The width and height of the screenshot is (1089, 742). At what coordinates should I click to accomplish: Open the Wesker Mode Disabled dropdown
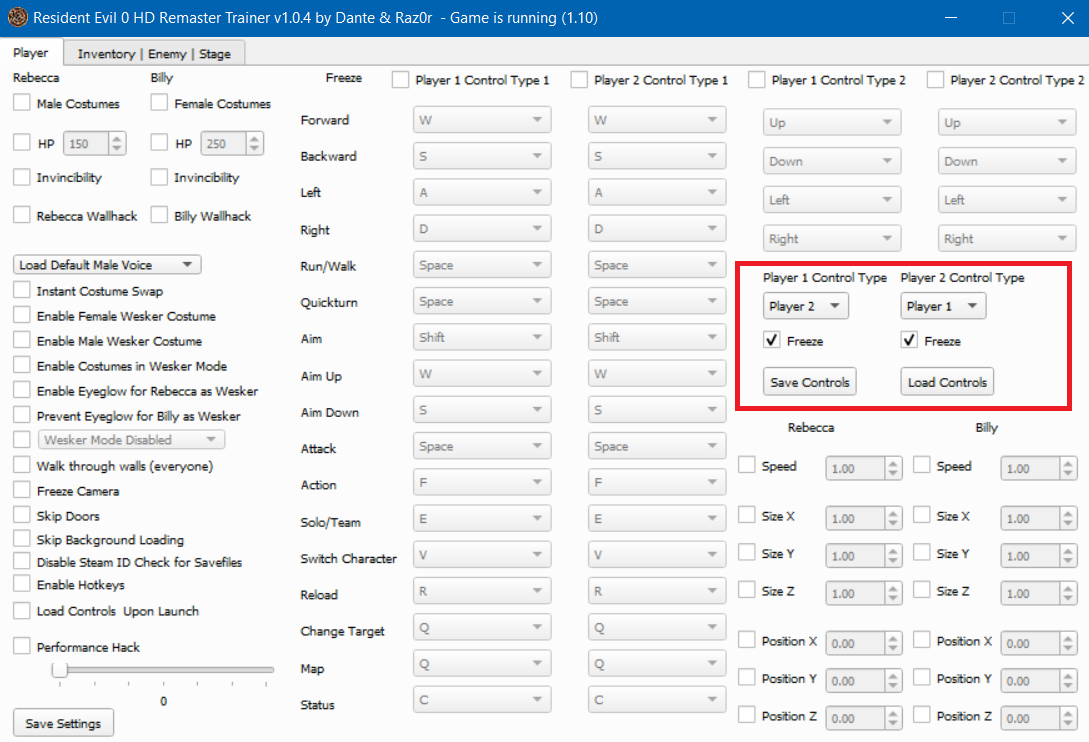tap(131, 440)
